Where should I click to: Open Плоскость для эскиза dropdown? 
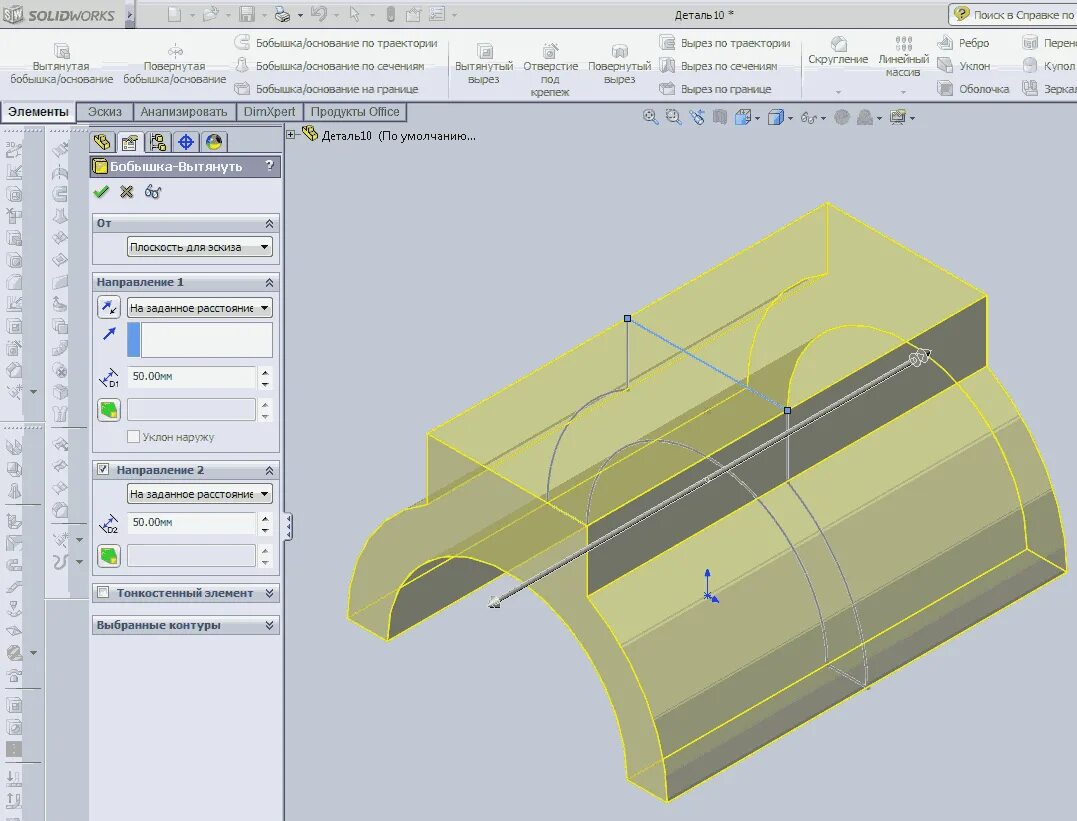point(199,247)
